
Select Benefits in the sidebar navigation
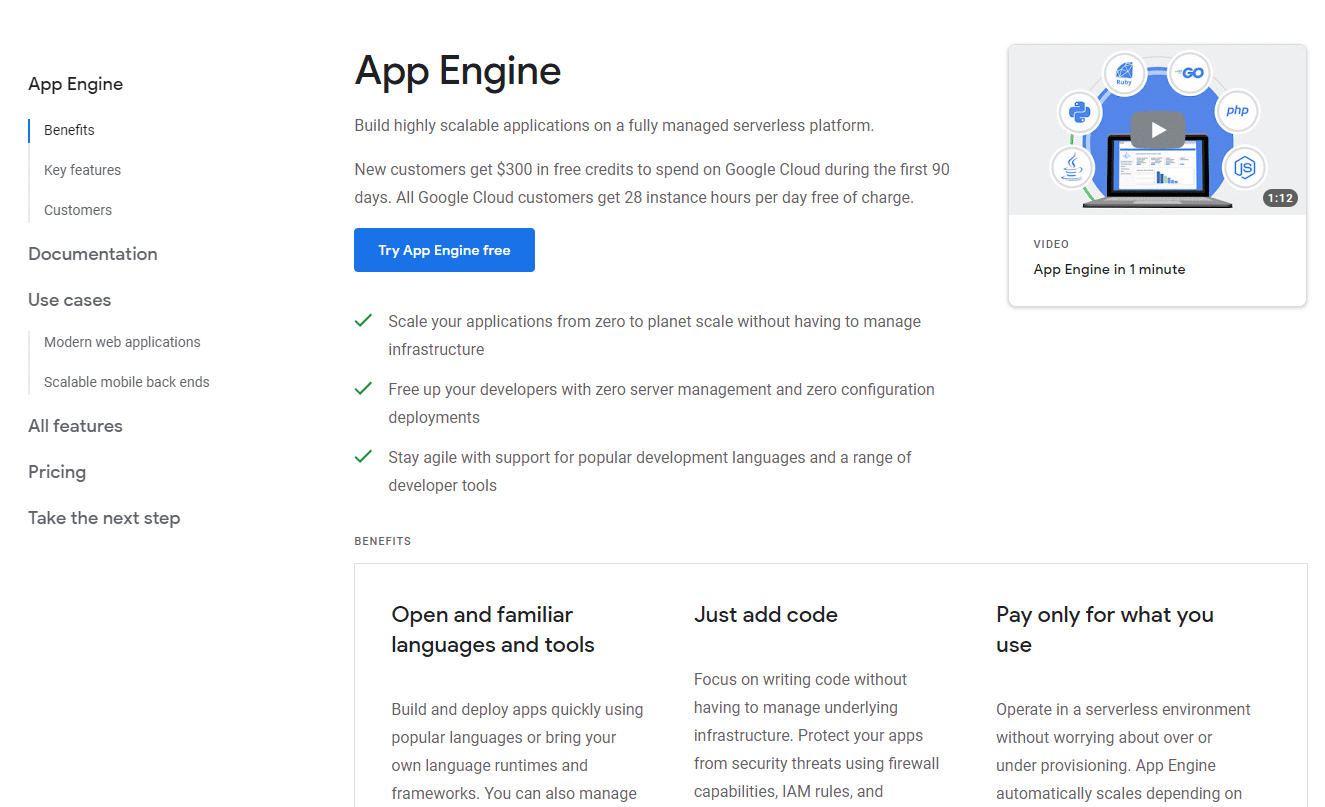(68, 129)
